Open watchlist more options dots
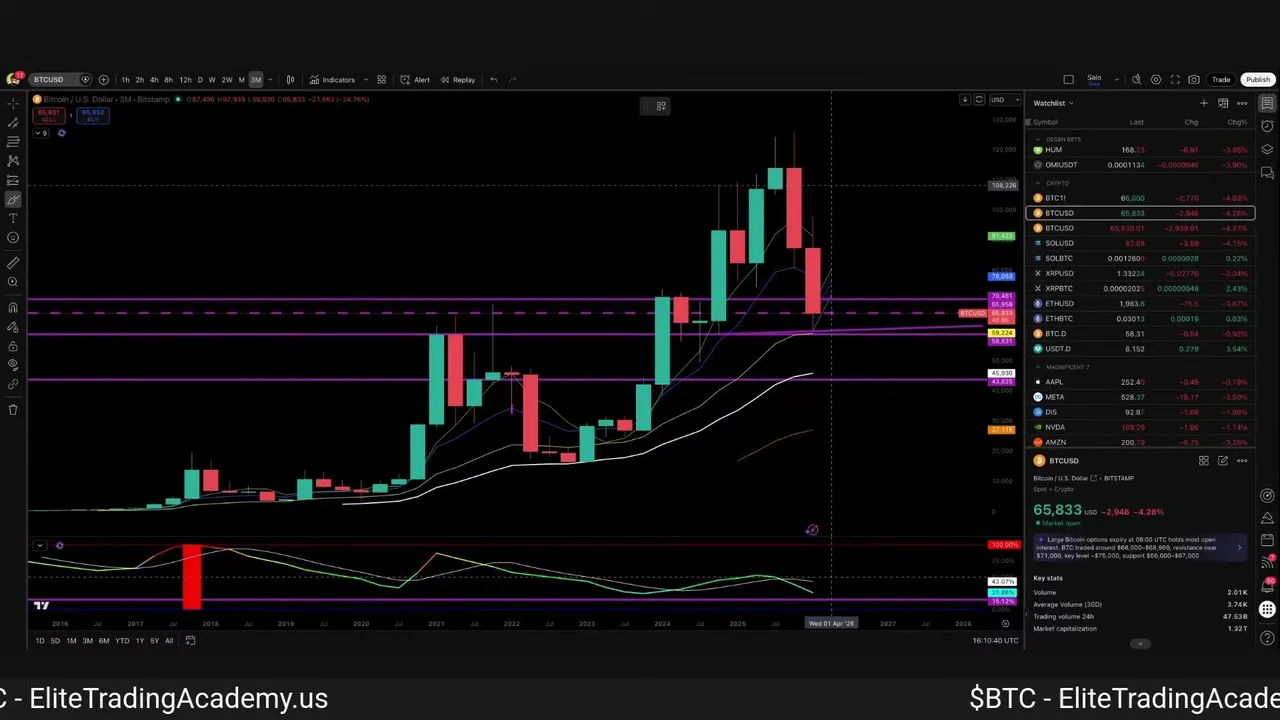Image resolution: width=1280 pixels, height=720 pixels. click(x=1242, y=103)
